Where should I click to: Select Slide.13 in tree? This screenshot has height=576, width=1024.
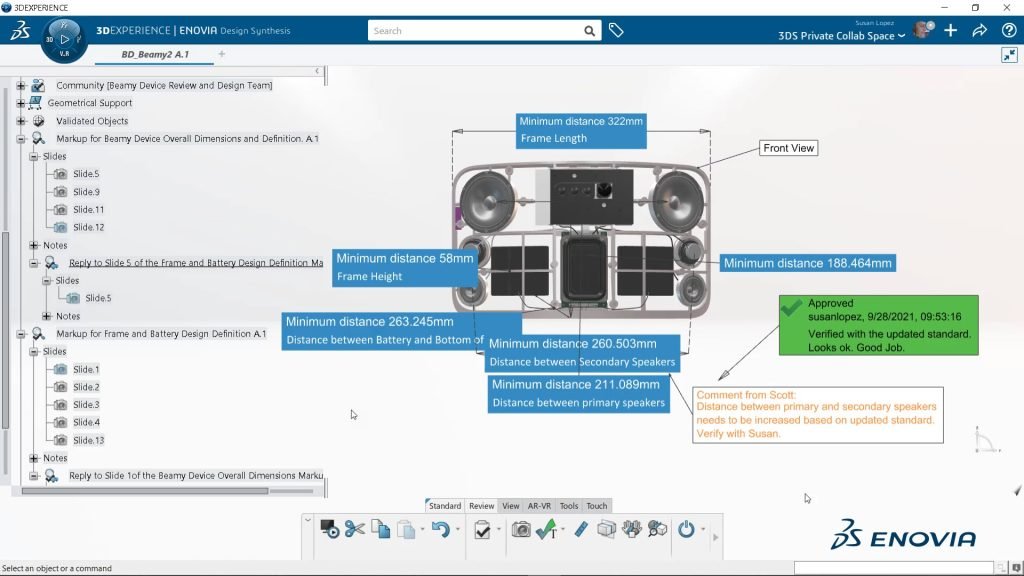click(88, 440)
